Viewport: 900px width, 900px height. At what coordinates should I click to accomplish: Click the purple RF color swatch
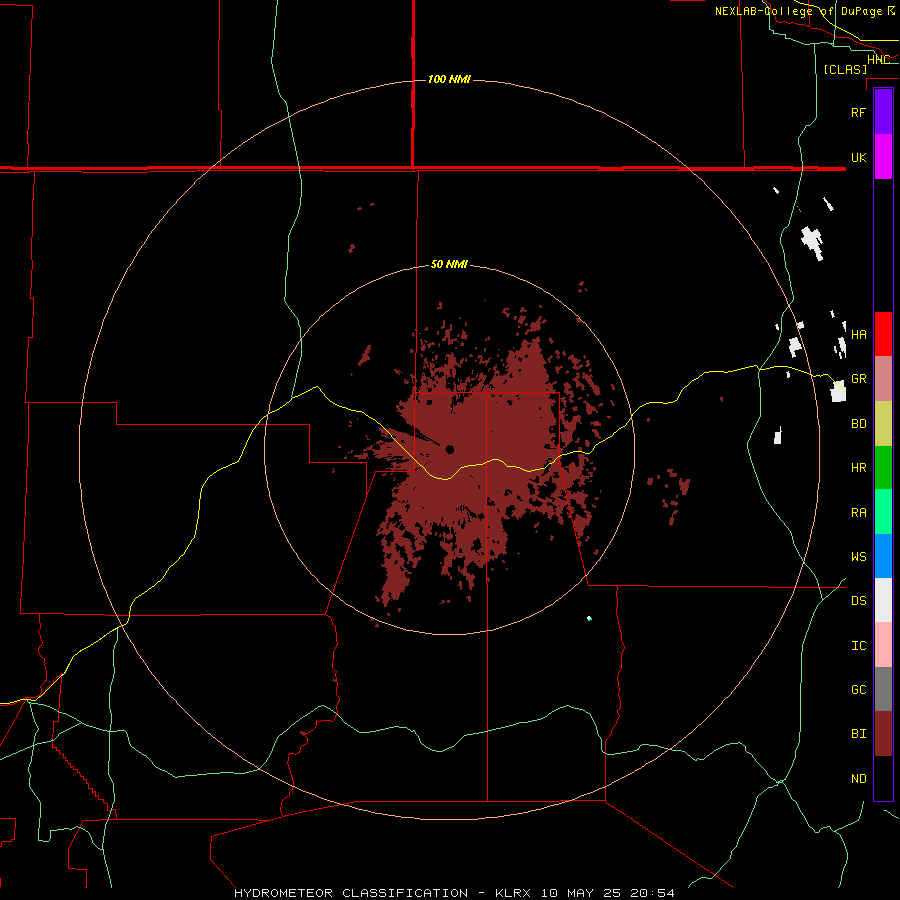[883, 112]
